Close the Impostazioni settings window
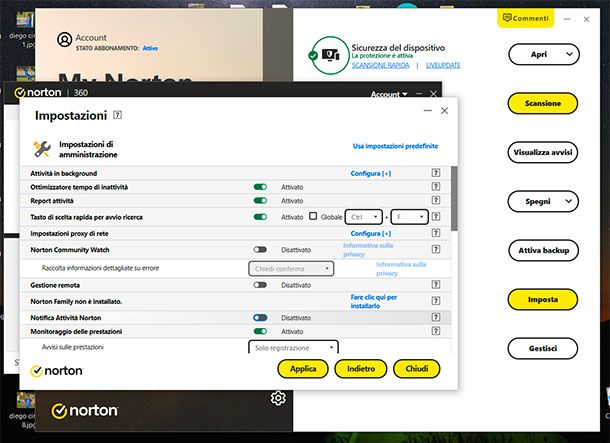The height and width of the screenshot is (443, 610). pyautogui.click(x=445, y=111)
